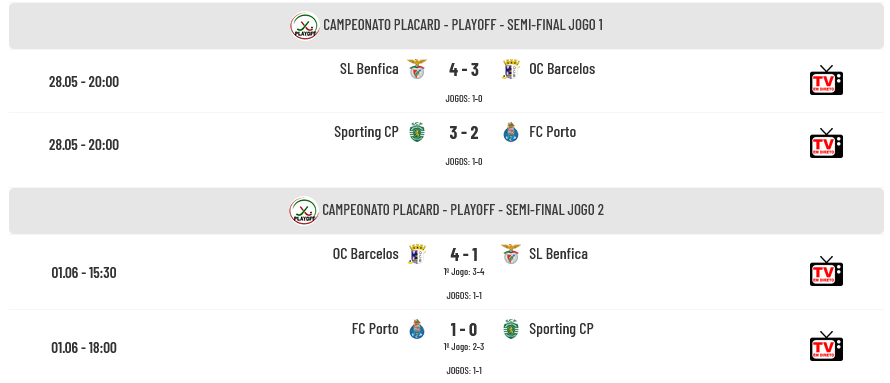The image size is (890, 383).
Task: Click the Playoff logo in the Jogo 2 header
Action: 304,211
